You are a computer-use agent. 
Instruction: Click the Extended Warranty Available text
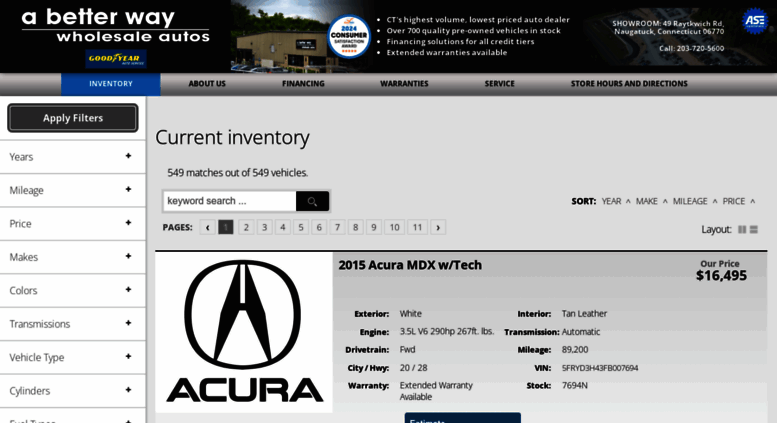[436, 391]
